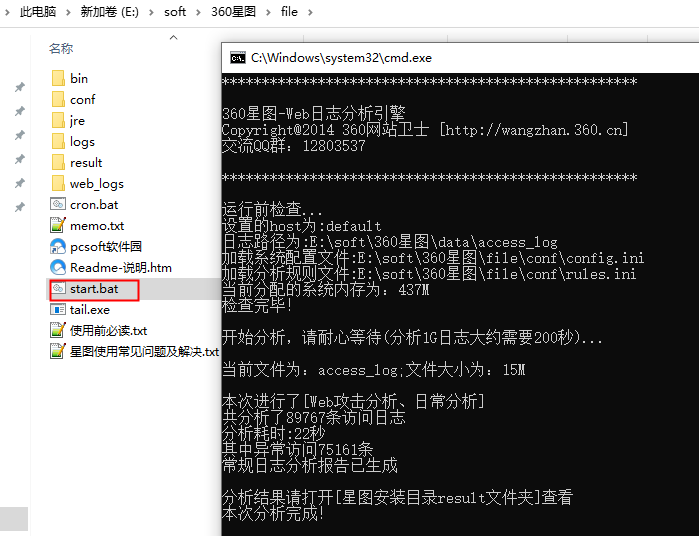Click the 共分析了89767条访问日志 line
Screen dimensions: 699x536
[313, 417]
